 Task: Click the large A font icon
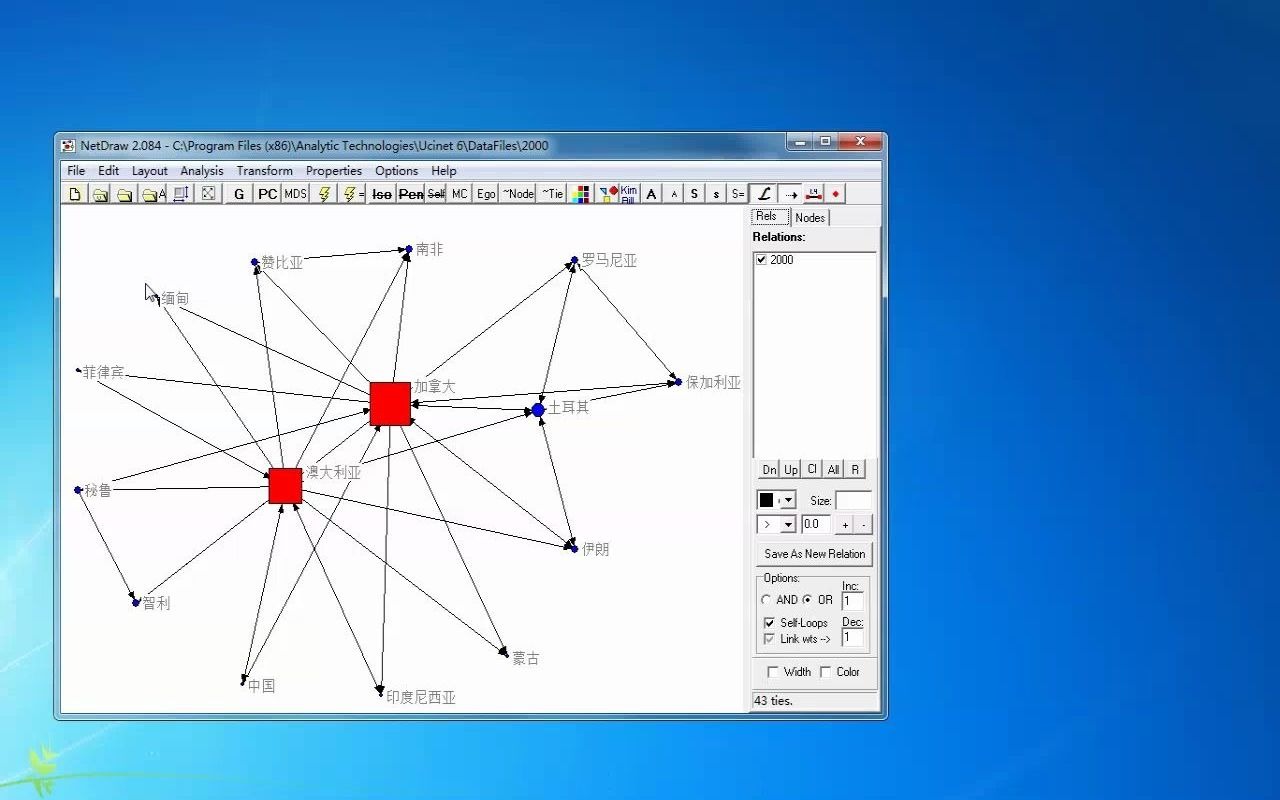[652, 194]
